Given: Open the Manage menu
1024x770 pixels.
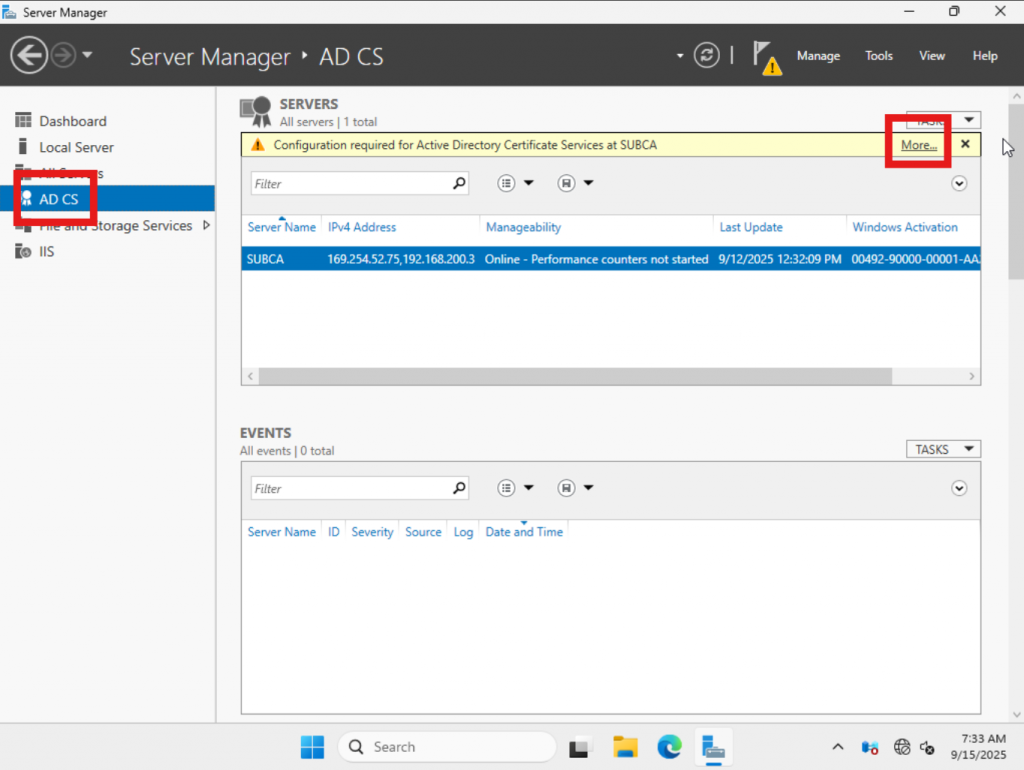Looking at the screenshot, I should point(818,56).
